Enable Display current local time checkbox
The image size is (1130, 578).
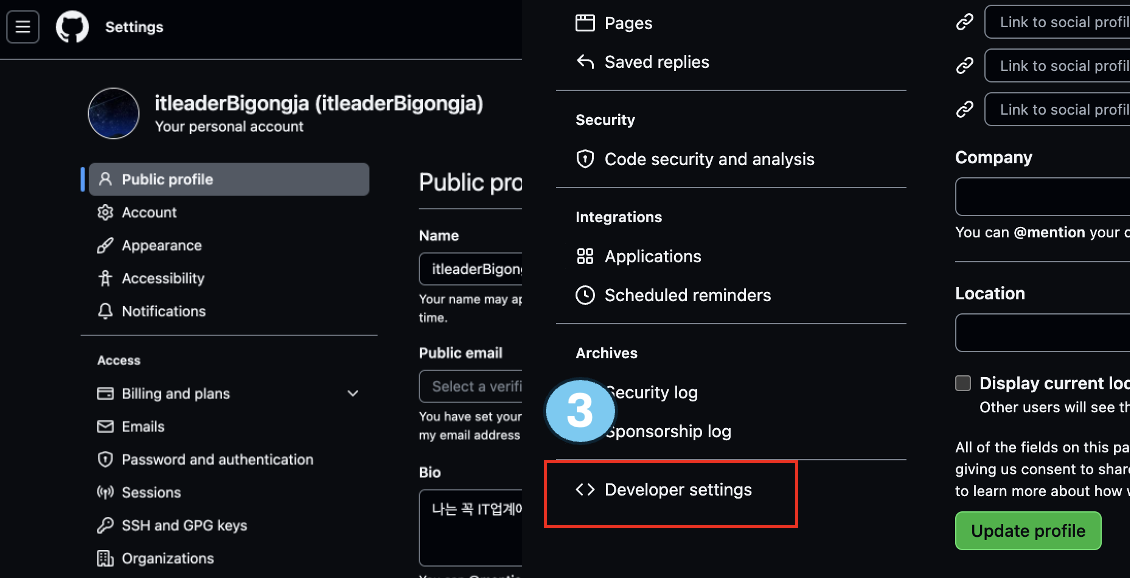tap(963, 383)
